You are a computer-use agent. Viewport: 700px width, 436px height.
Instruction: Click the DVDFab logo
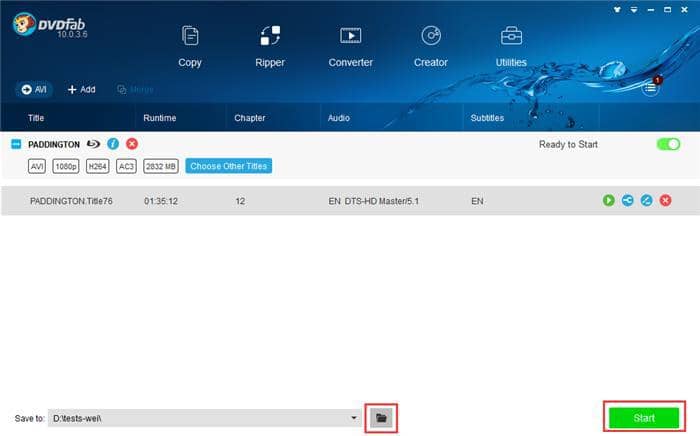[x=49, y=25]
